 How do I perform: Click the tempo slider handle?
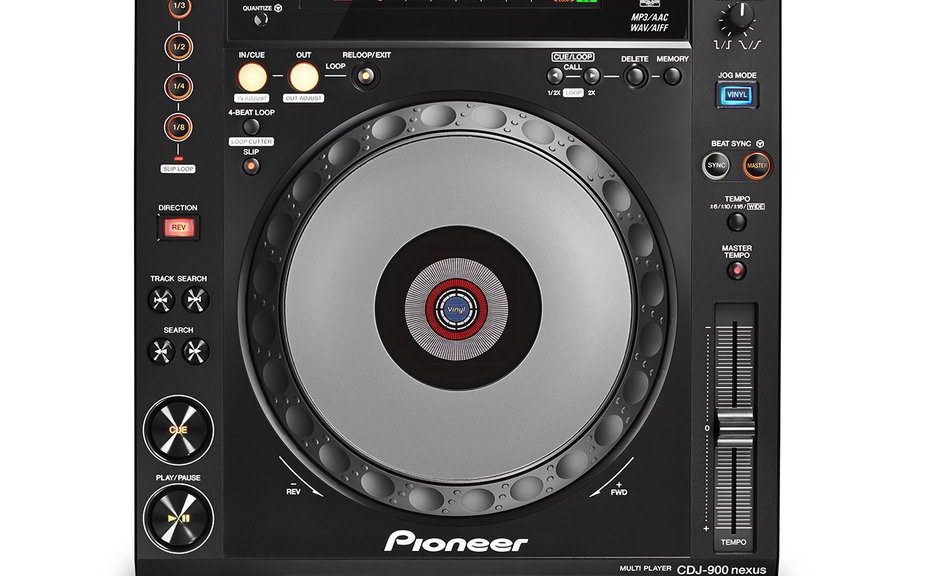(x=734, y=425)
